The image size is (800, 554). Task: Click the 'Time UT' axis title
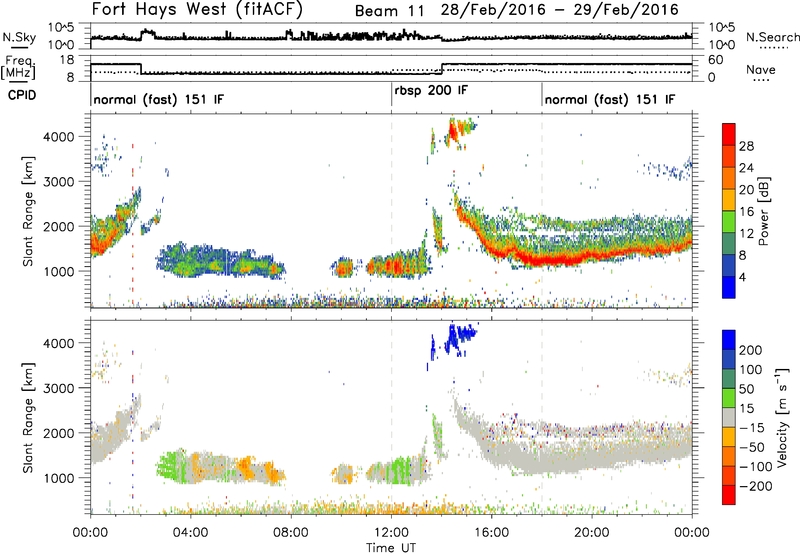pos(391,548)
